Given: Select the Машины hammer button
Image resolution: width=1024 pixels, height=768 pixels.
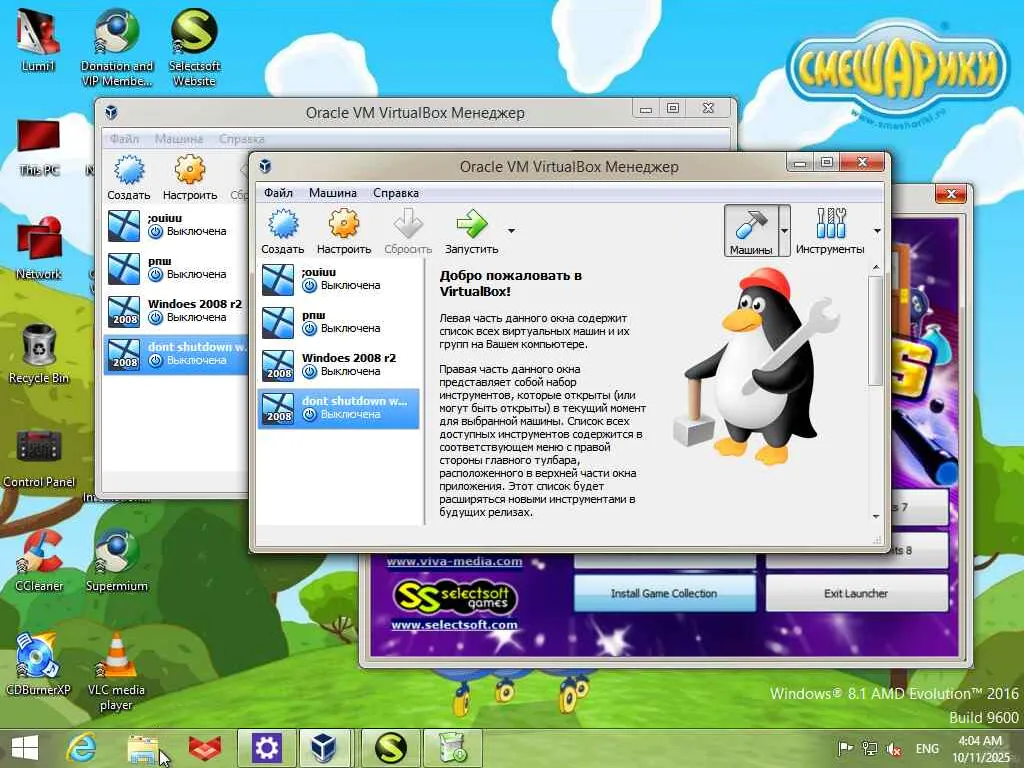Looking at the screenshot, I should 751,231.
